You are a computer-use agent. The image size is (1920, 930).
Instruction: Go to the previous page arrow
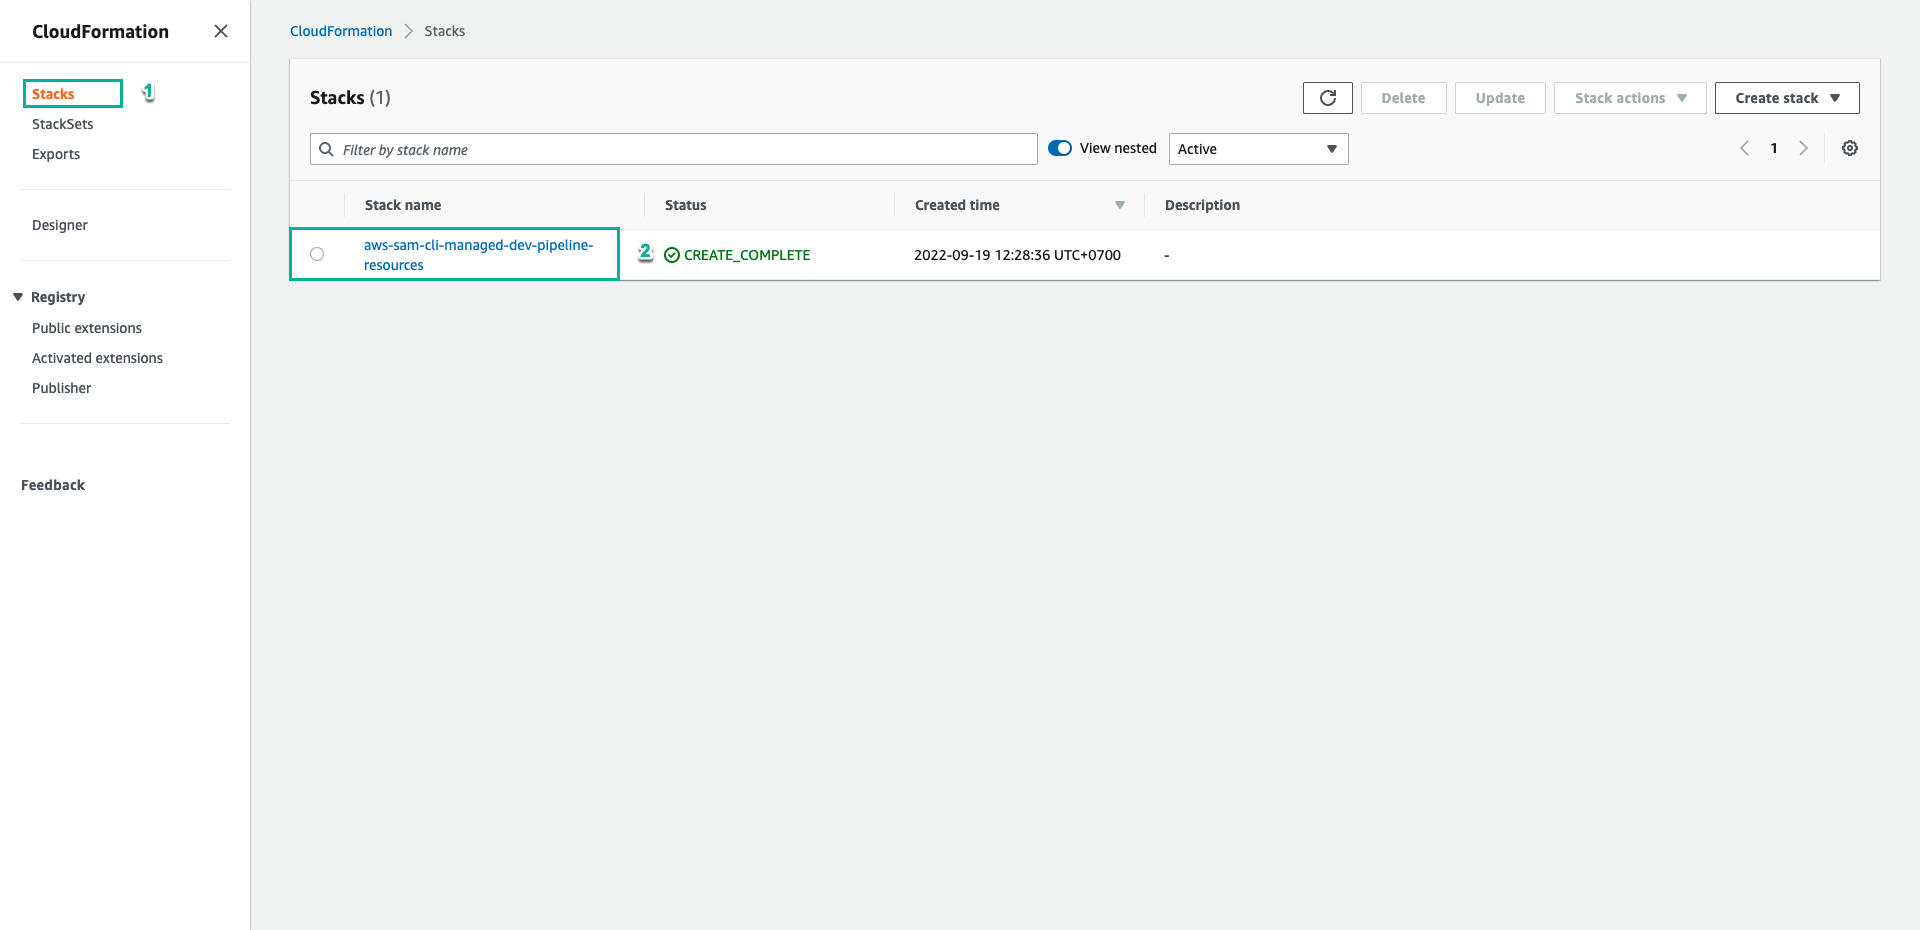pos(1744,148)
